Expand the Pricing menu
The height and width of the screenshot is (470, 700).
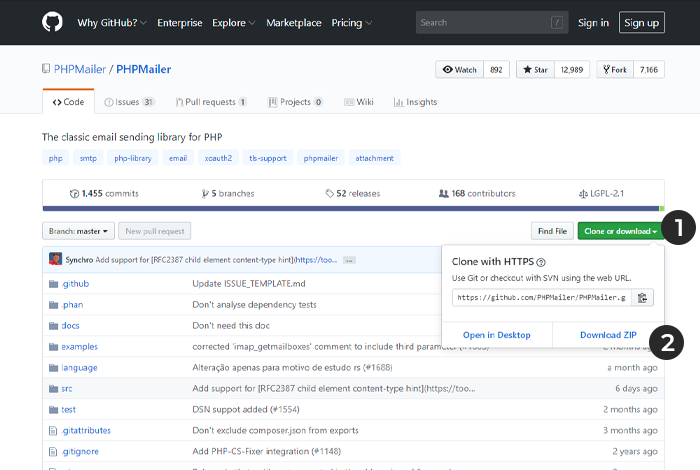pyautogui.click(x=351, y=23)
